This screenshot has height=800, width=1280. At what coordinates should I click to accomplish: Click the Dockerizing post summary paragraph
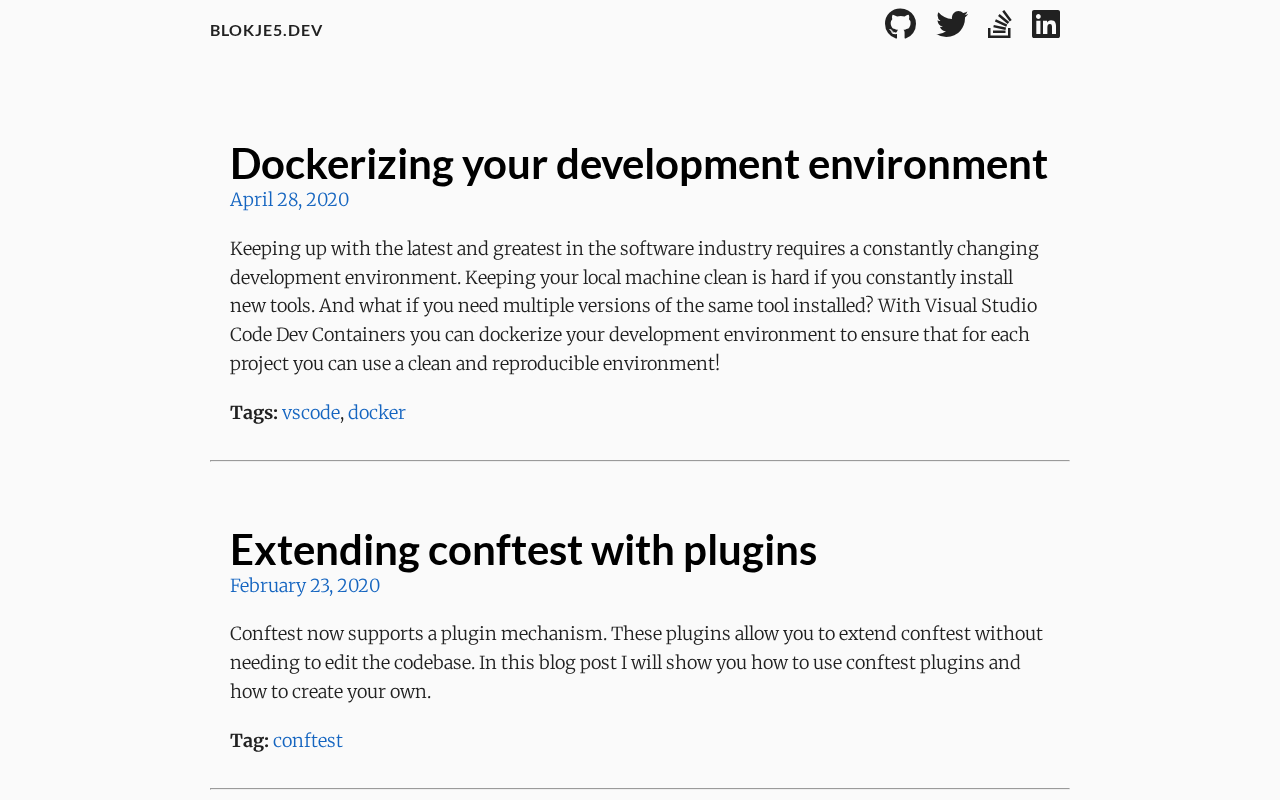634,305
